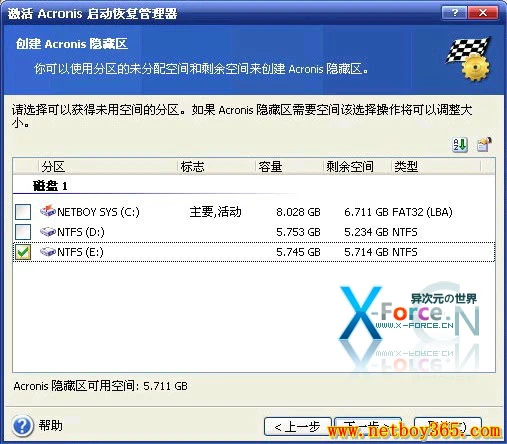Open the column chooser icon
Image resolution: width=507 pixels, height=444 pixels.
click(x=484, y=145)
